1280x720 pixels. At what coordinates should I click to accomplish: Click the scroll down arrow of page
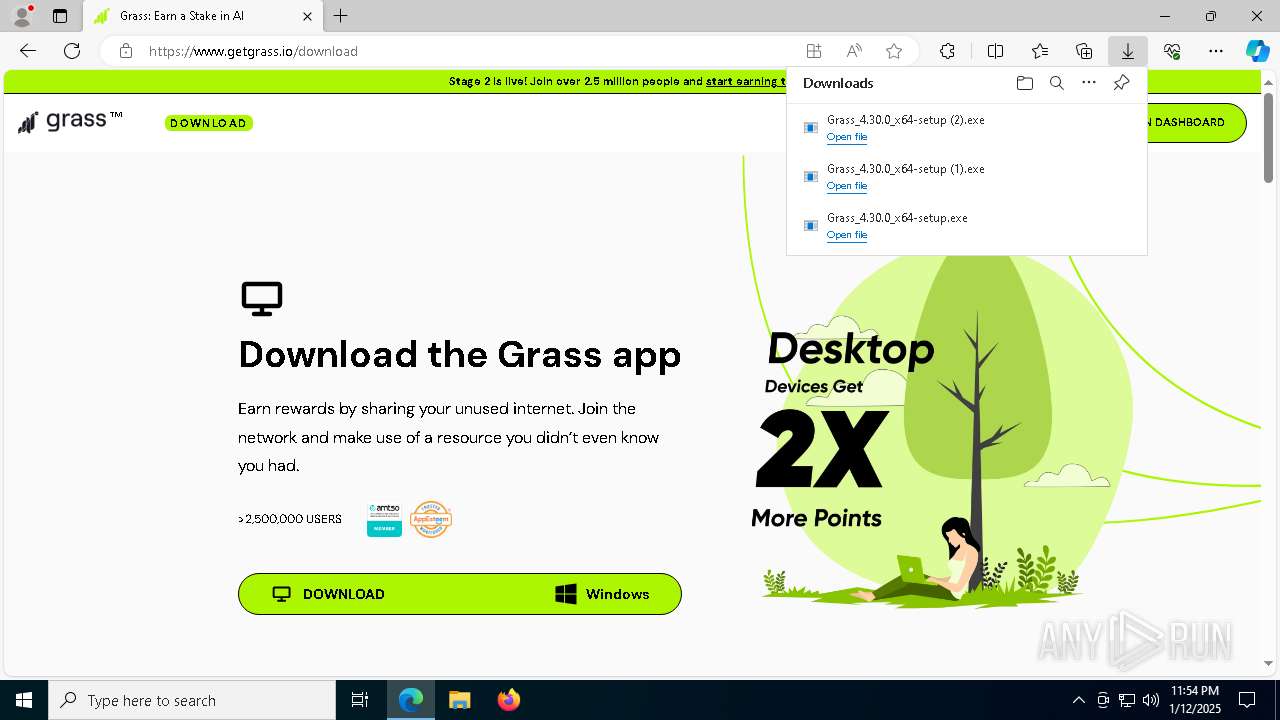1268,663
